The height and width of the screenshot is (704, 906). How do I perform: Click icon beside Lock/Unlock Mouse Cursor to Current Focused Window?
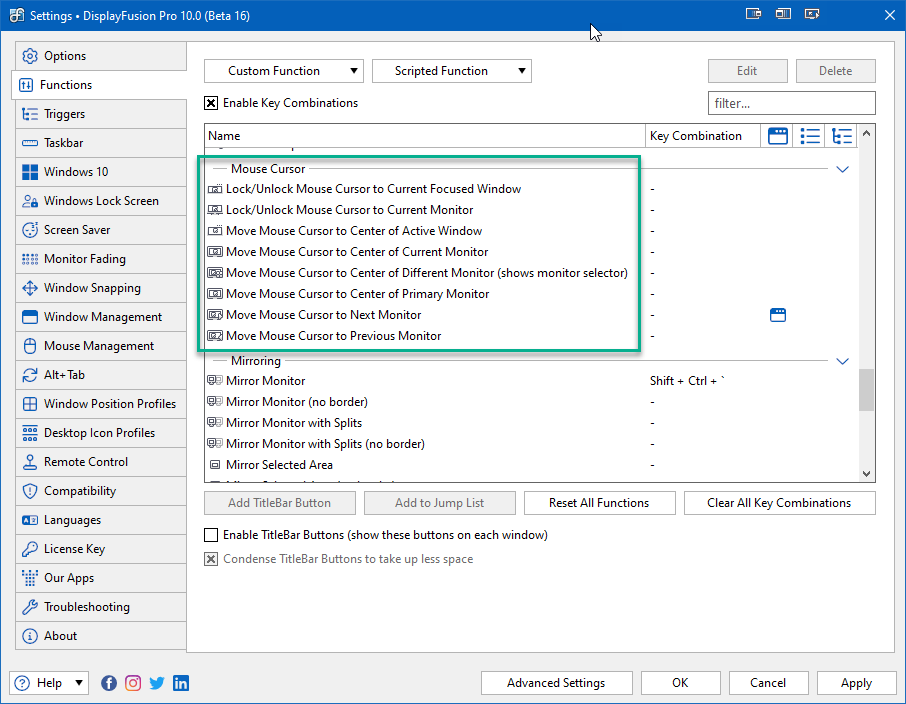(x=215, y=189)
